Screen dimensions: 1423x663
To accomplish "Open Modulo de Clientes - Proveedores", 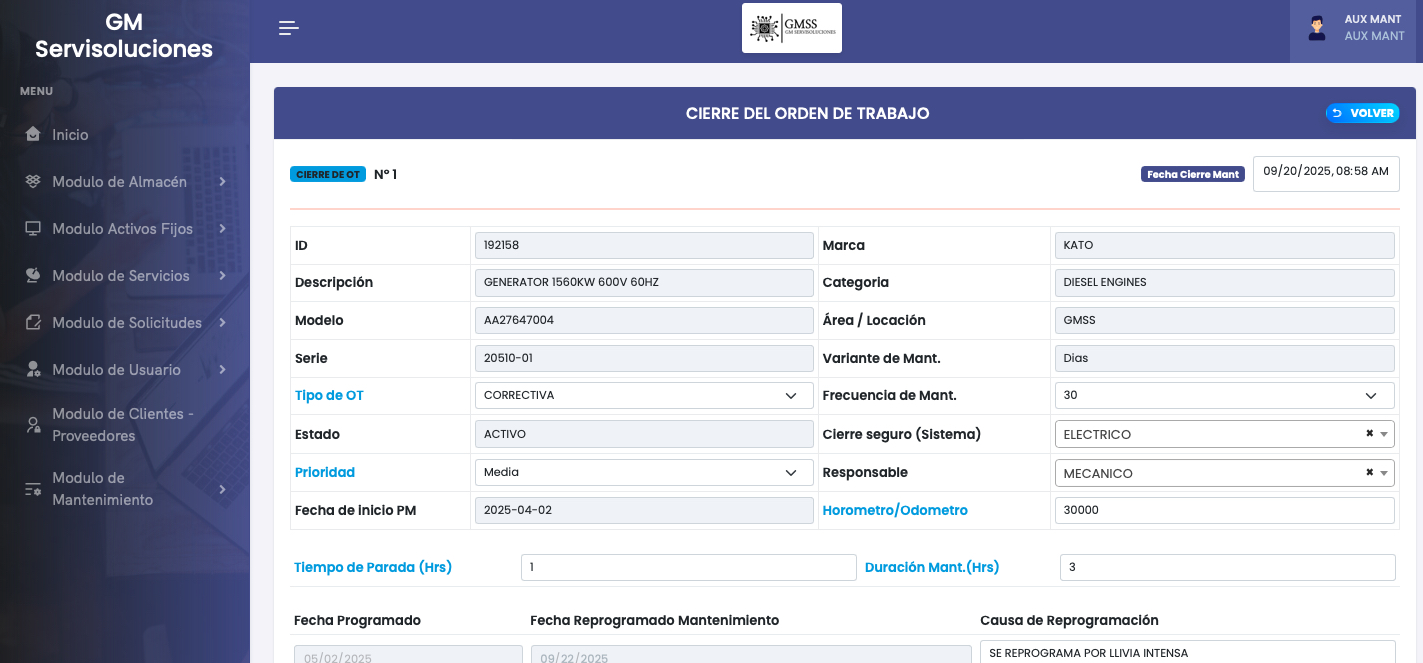I will (x=122, y=425).
